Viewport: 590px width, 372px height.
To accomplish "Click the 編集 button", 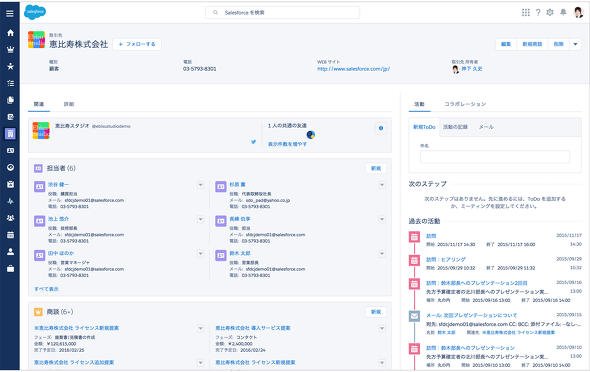I will click(x=506, y=44).
